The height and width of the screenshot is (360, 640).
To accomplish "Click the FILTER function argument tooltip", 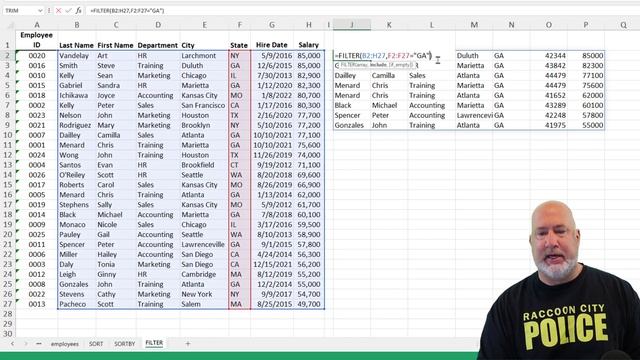I will point(376,65).
